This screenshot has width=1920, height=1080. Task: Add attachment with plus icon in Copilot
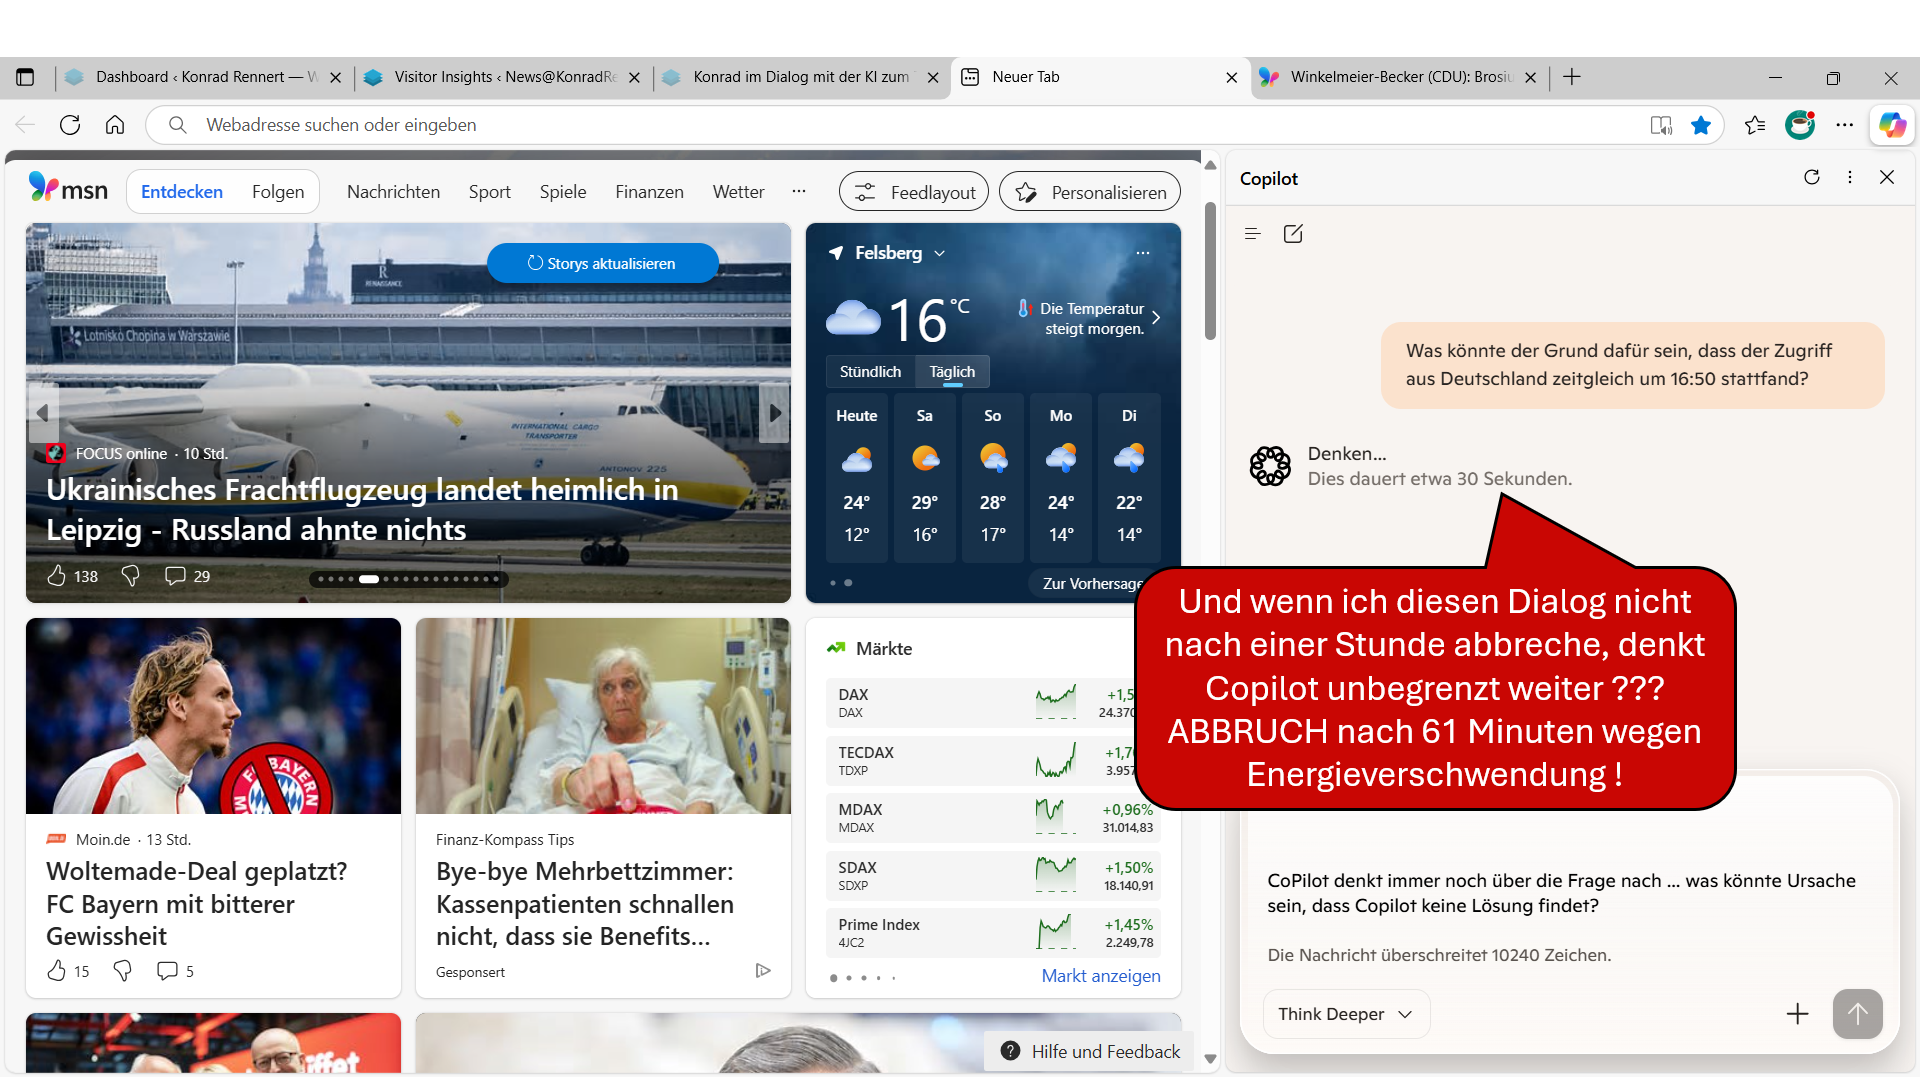click(x=1797, y=1014)
